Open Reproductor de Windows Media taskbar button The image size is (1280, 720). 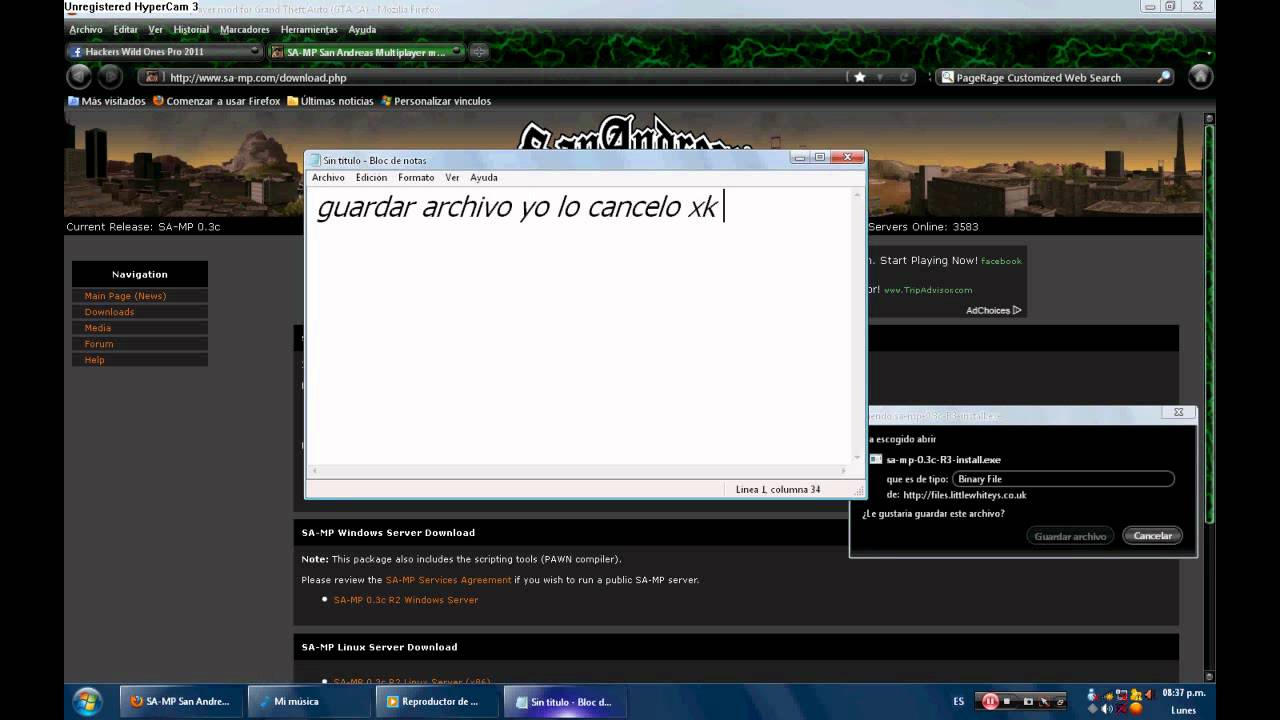(x=439, y=702)
